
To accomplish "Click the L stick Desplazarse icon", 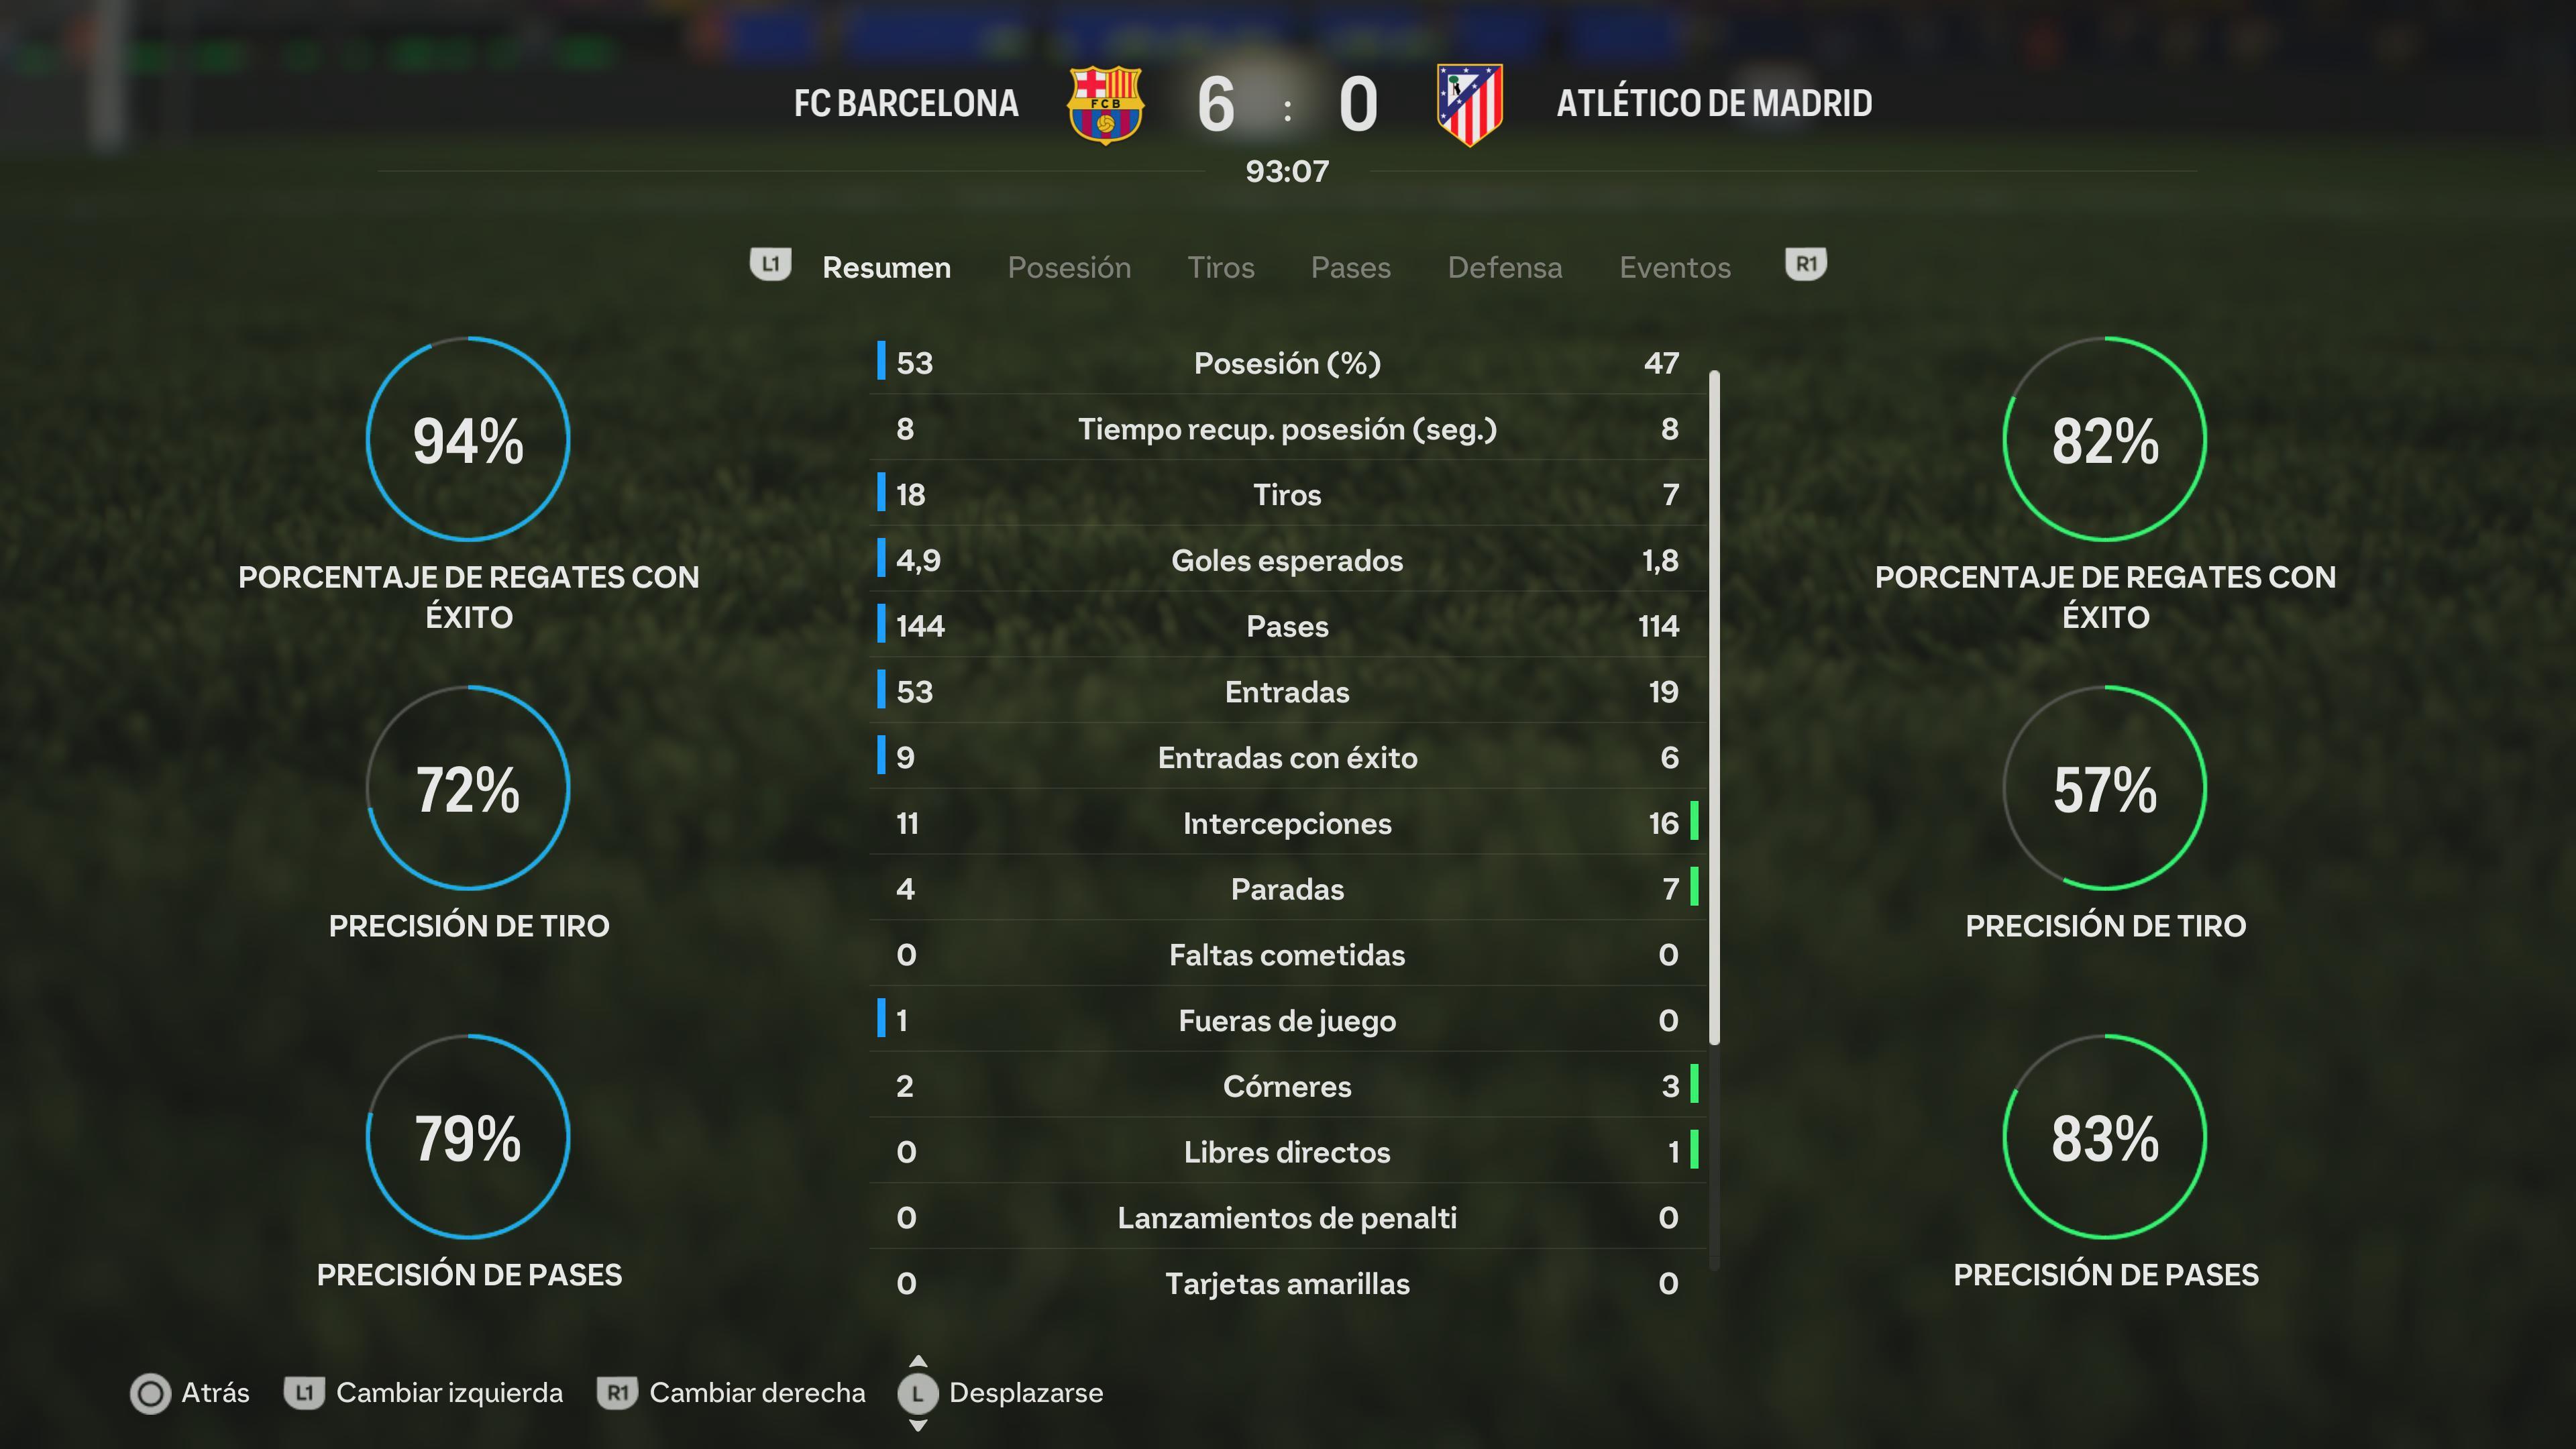I will pos(918,1393).
